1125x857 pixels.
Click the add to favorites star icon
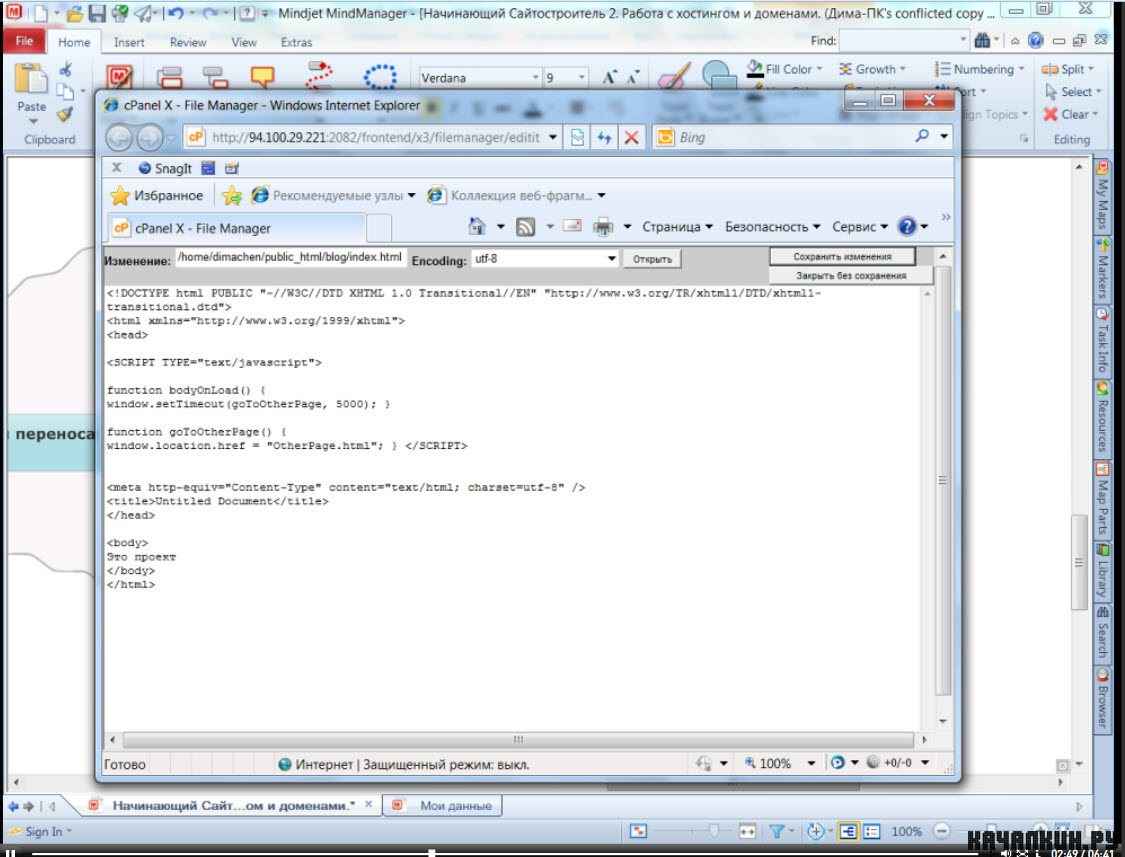tap(232, 195)
